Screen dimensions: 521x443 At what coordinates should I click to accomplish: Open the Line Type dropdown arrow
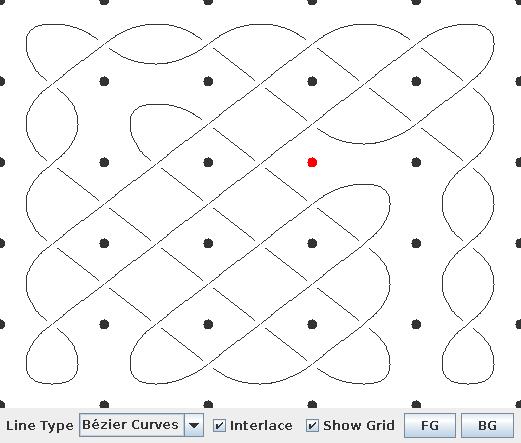[194, 425]
